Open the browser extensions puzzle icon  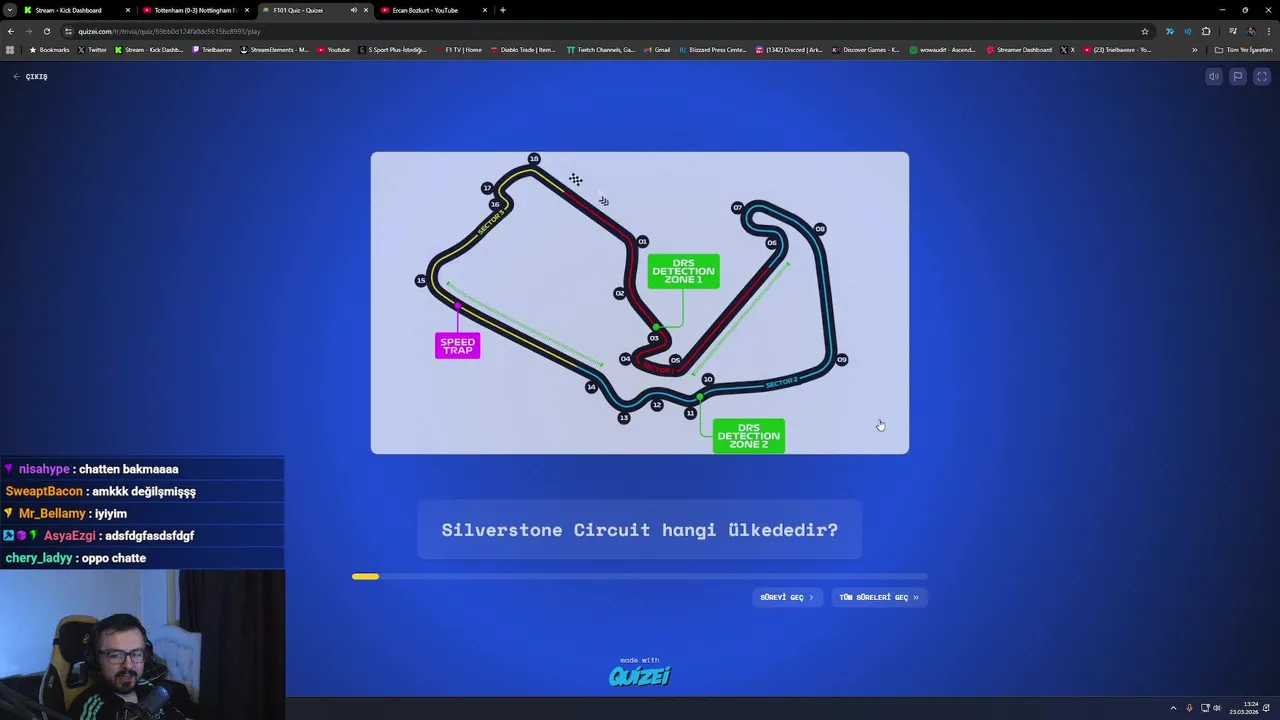pyautogui.click(x=1206, y=31)
